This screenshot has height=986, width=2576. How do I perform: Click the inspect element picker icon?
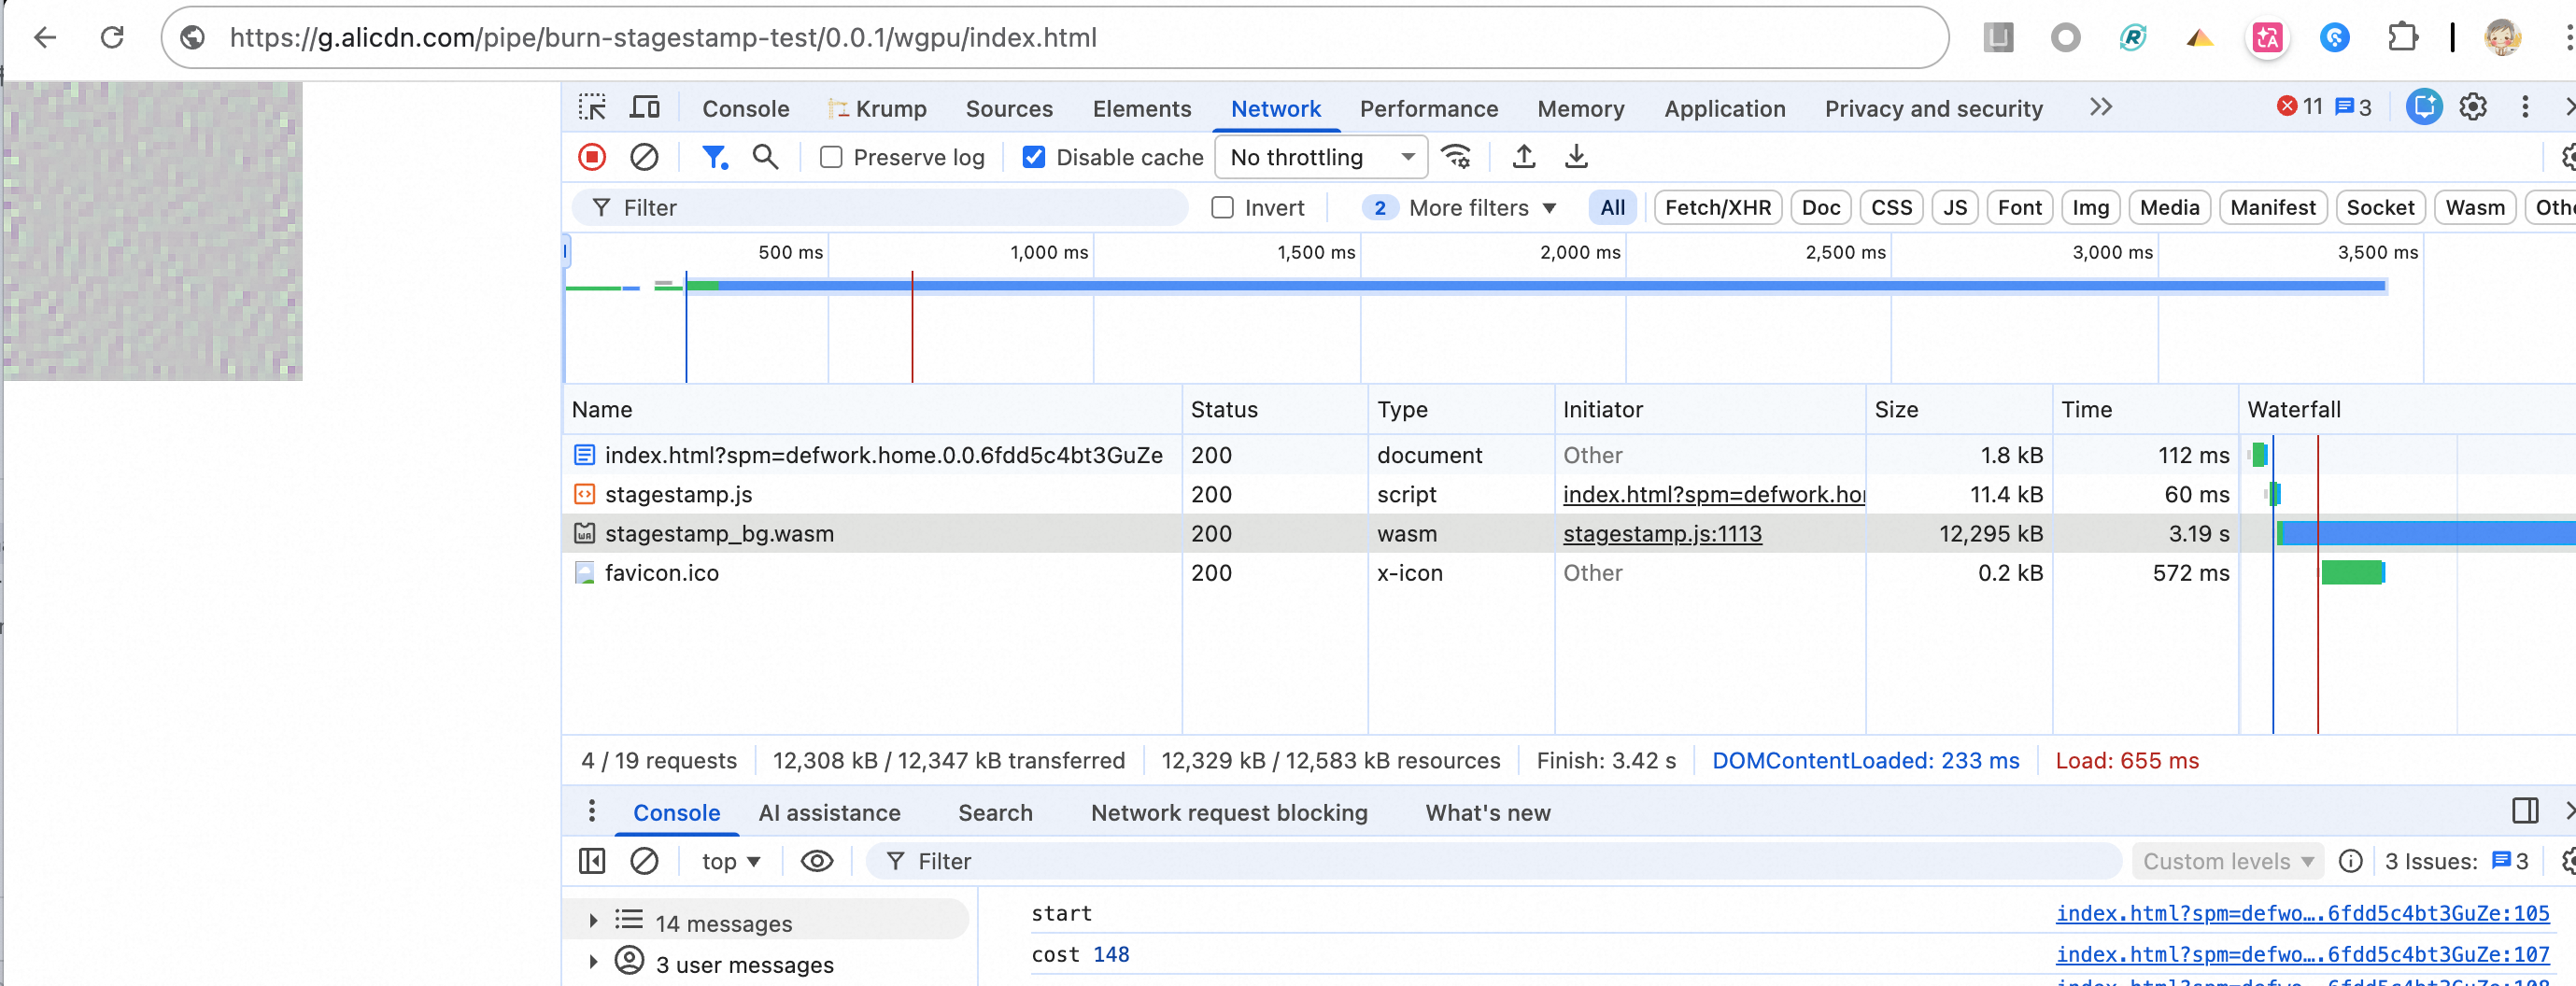pos(592,107)
